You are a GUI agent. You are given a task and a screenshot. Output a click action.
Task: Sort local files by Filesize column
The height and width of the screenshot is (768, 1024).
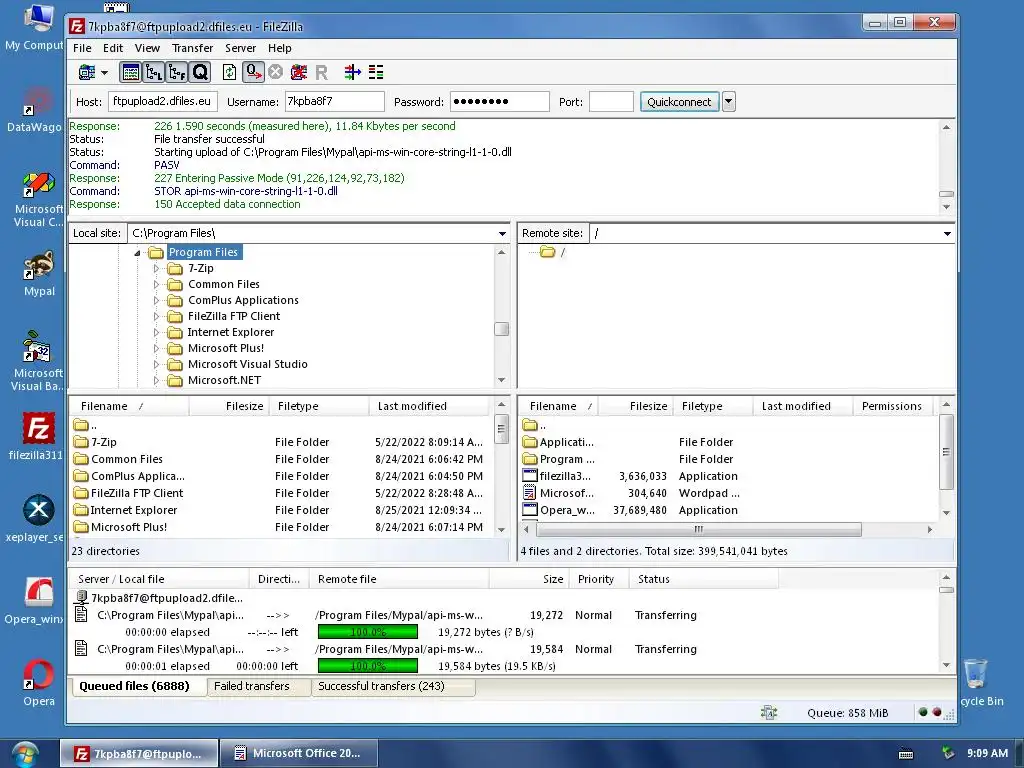(x=230, y=406)
